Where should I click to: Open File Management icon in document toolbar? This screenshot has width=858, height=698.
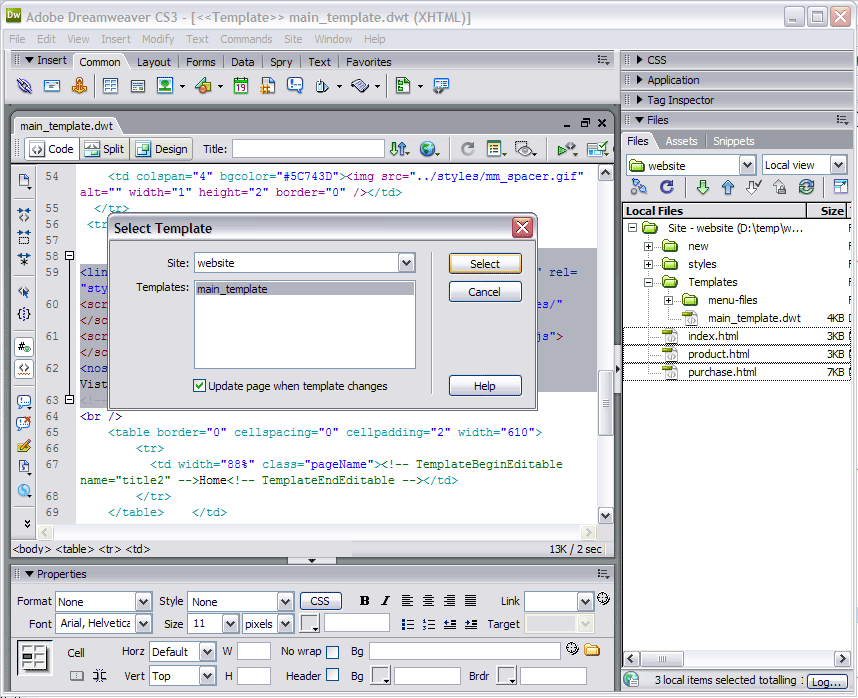tap(399, 149)
